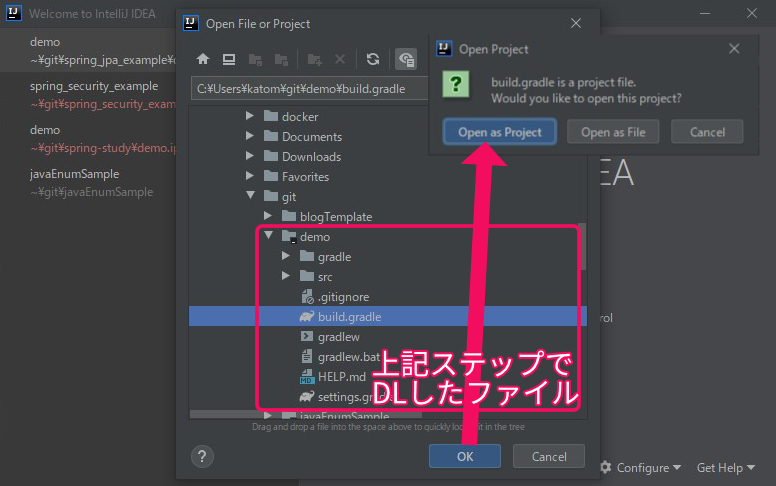Click the file path input field
The width and height of the screenshot is (776, 486).
tap(310, 89)
